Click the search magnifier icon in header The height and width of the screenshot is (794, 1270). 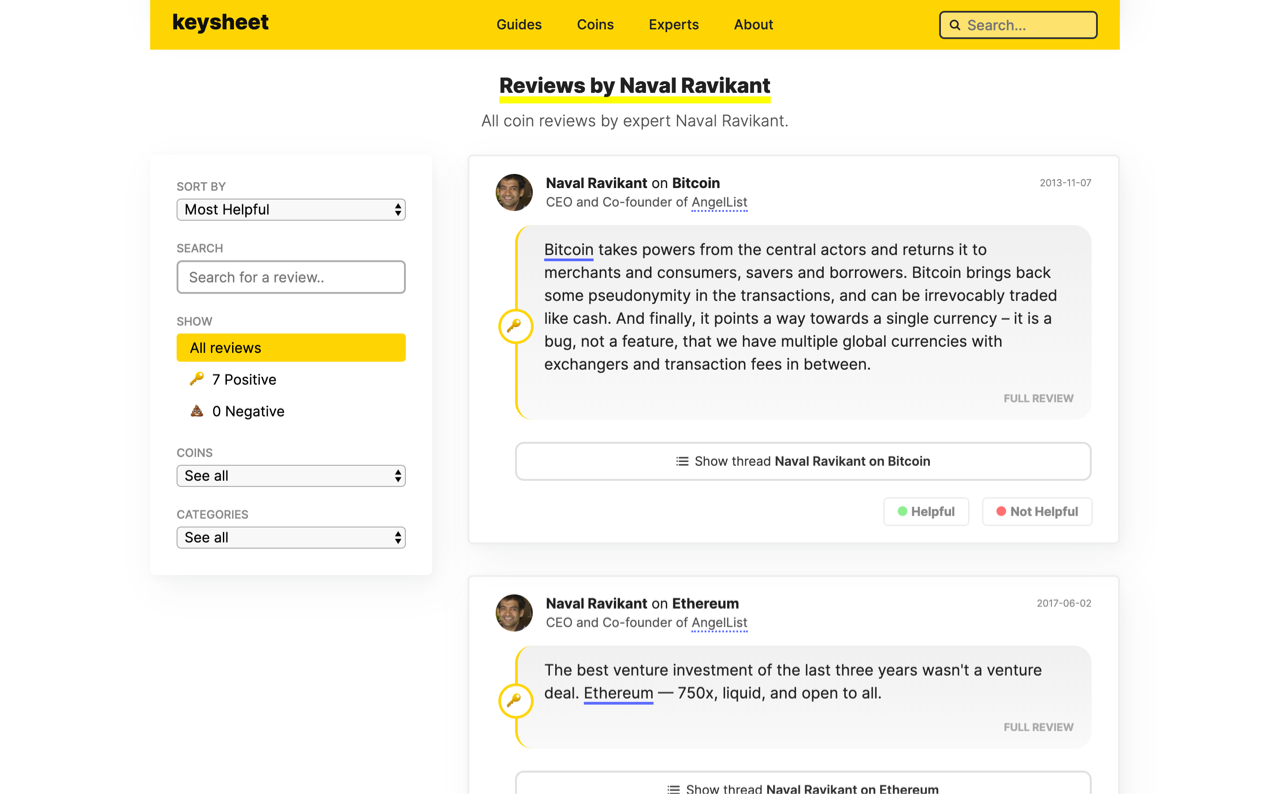[x=955, y=25]
